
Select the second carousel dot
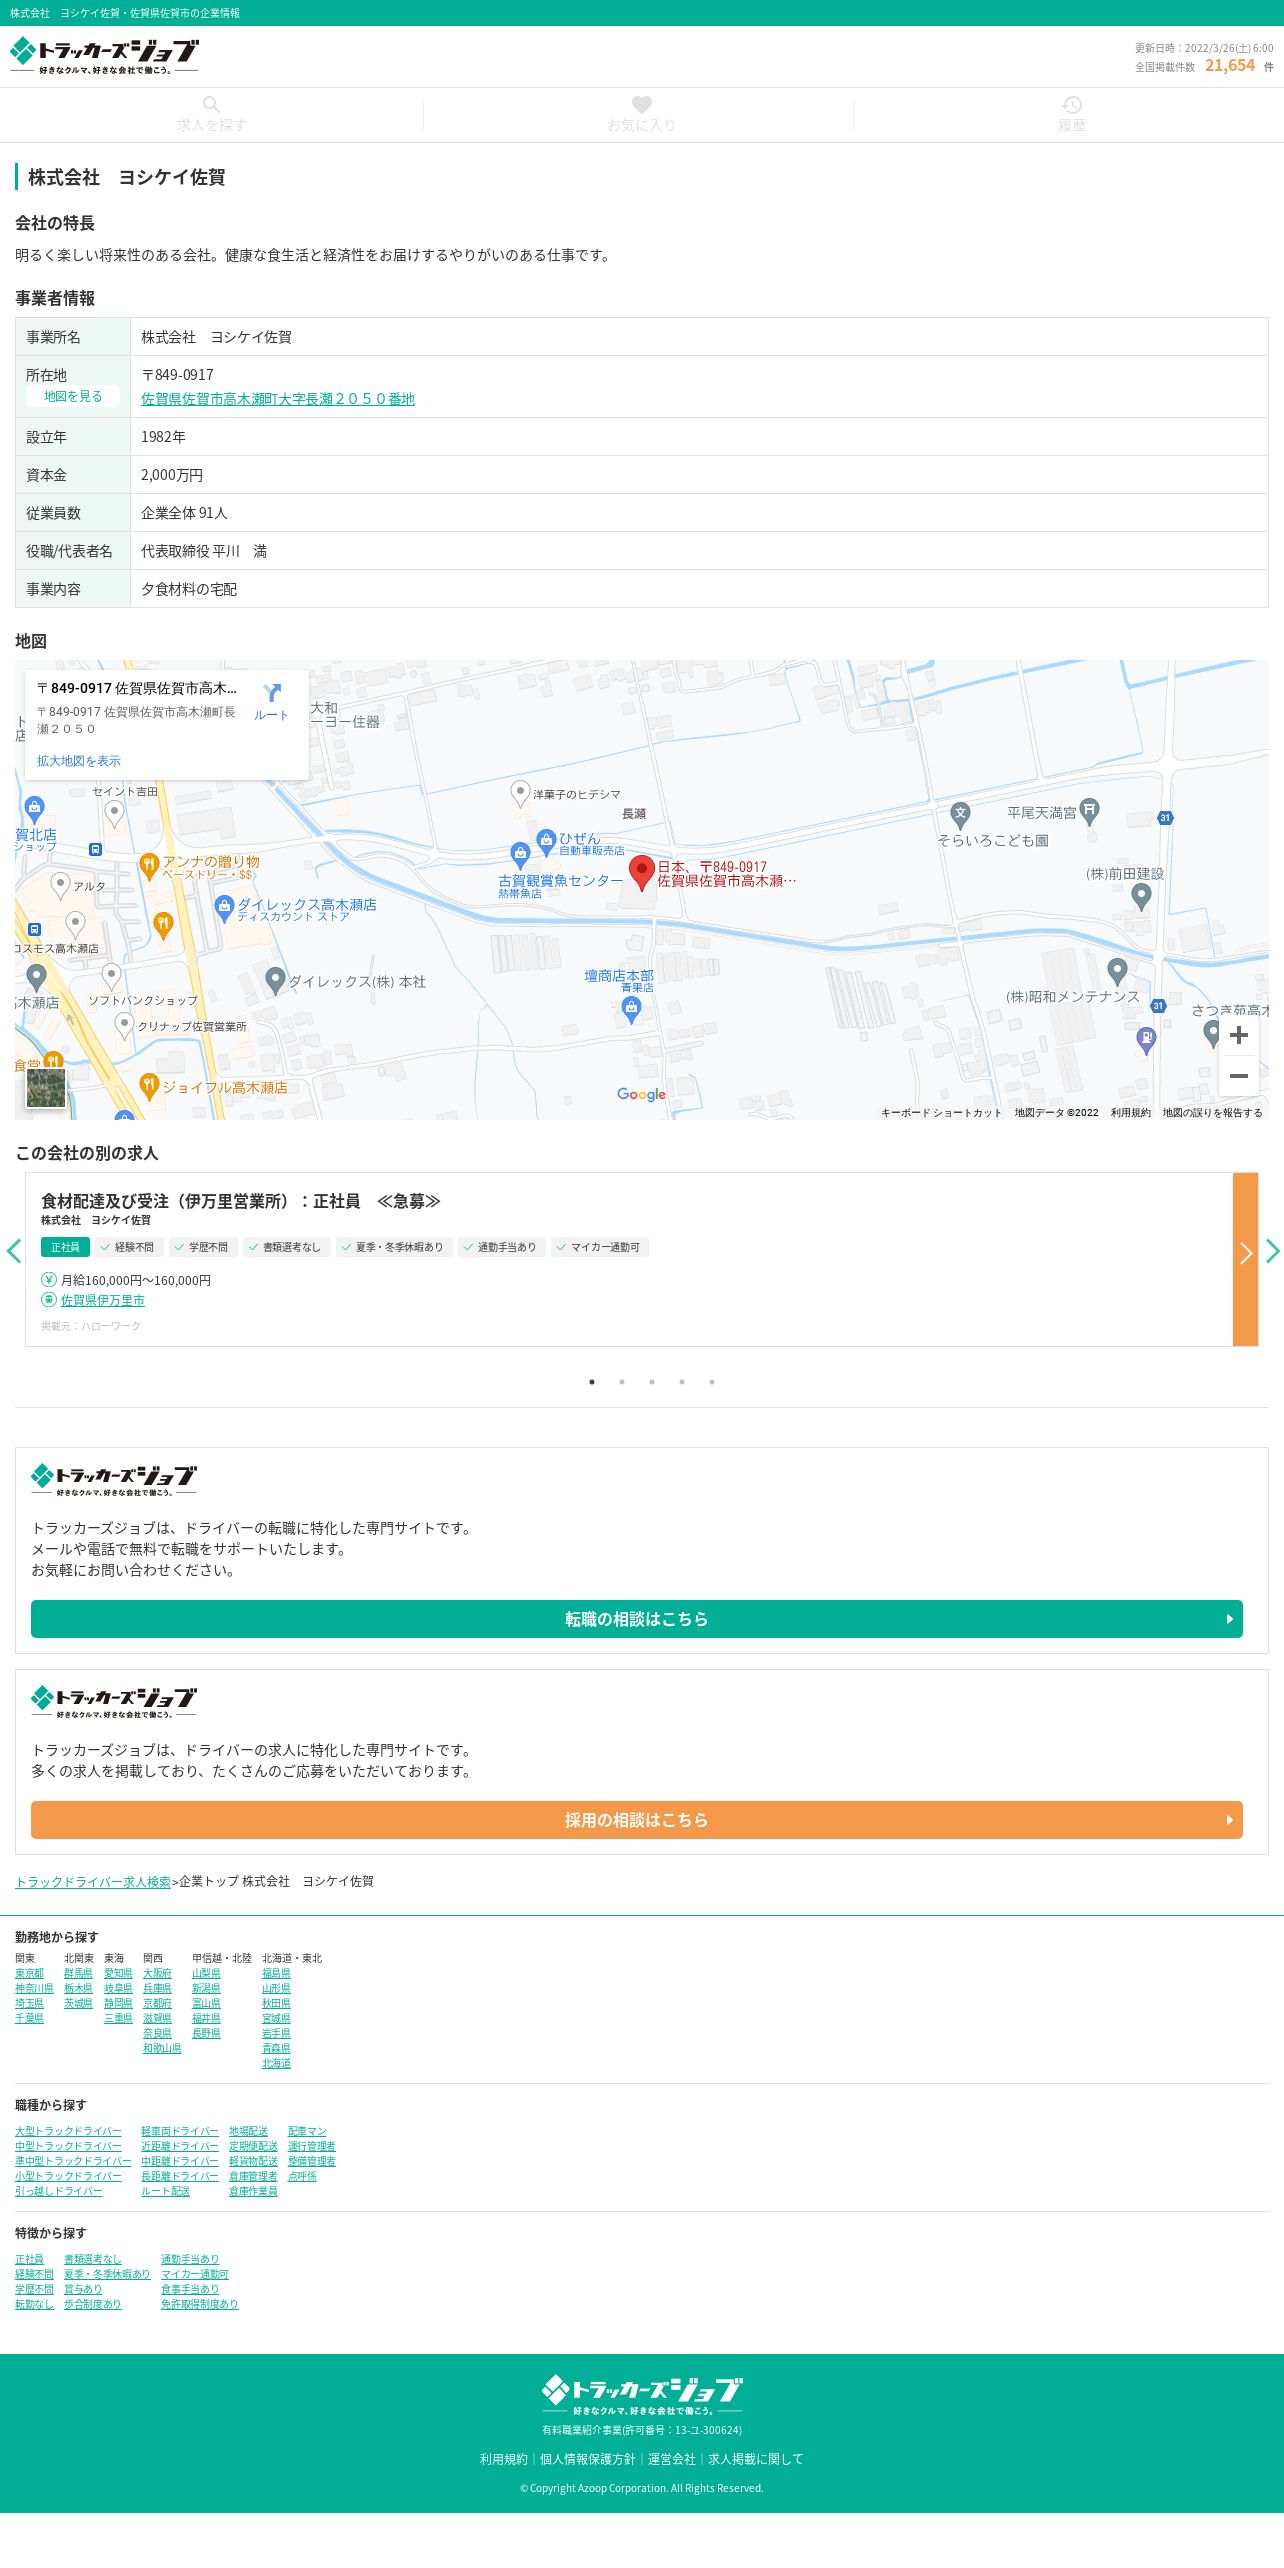622,1382
